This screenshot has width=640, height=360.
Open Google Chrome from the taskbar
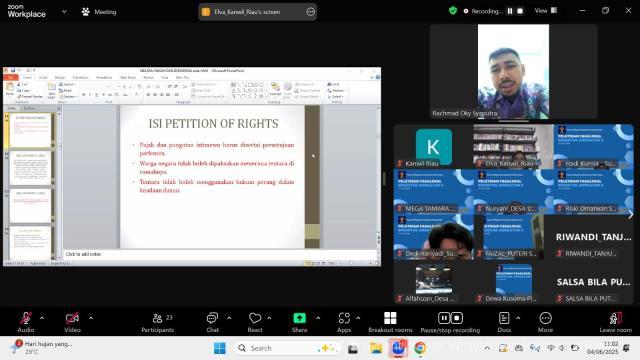420,348
